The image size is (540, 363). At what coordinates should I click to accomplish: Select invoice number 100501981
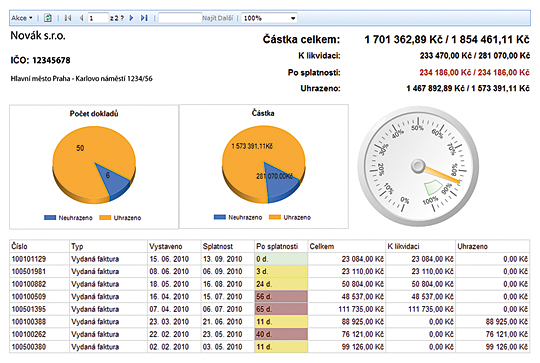point(29,271)
